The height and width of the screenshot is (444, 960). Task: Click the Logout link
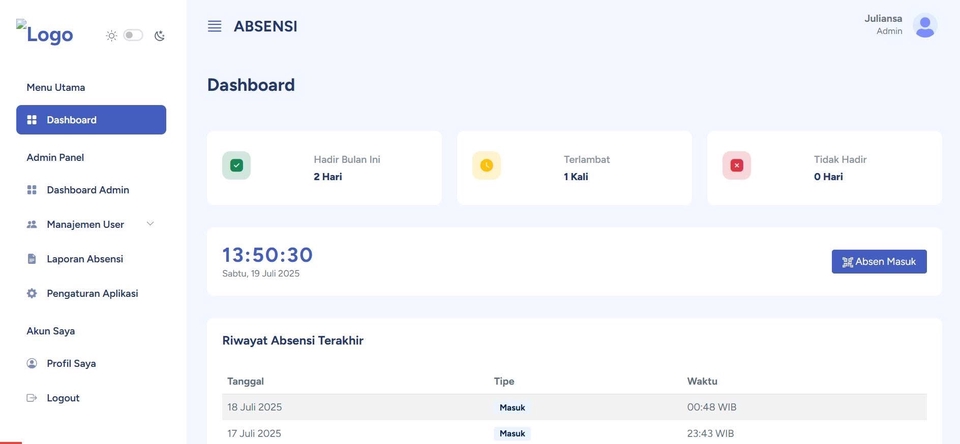[91, 398]
